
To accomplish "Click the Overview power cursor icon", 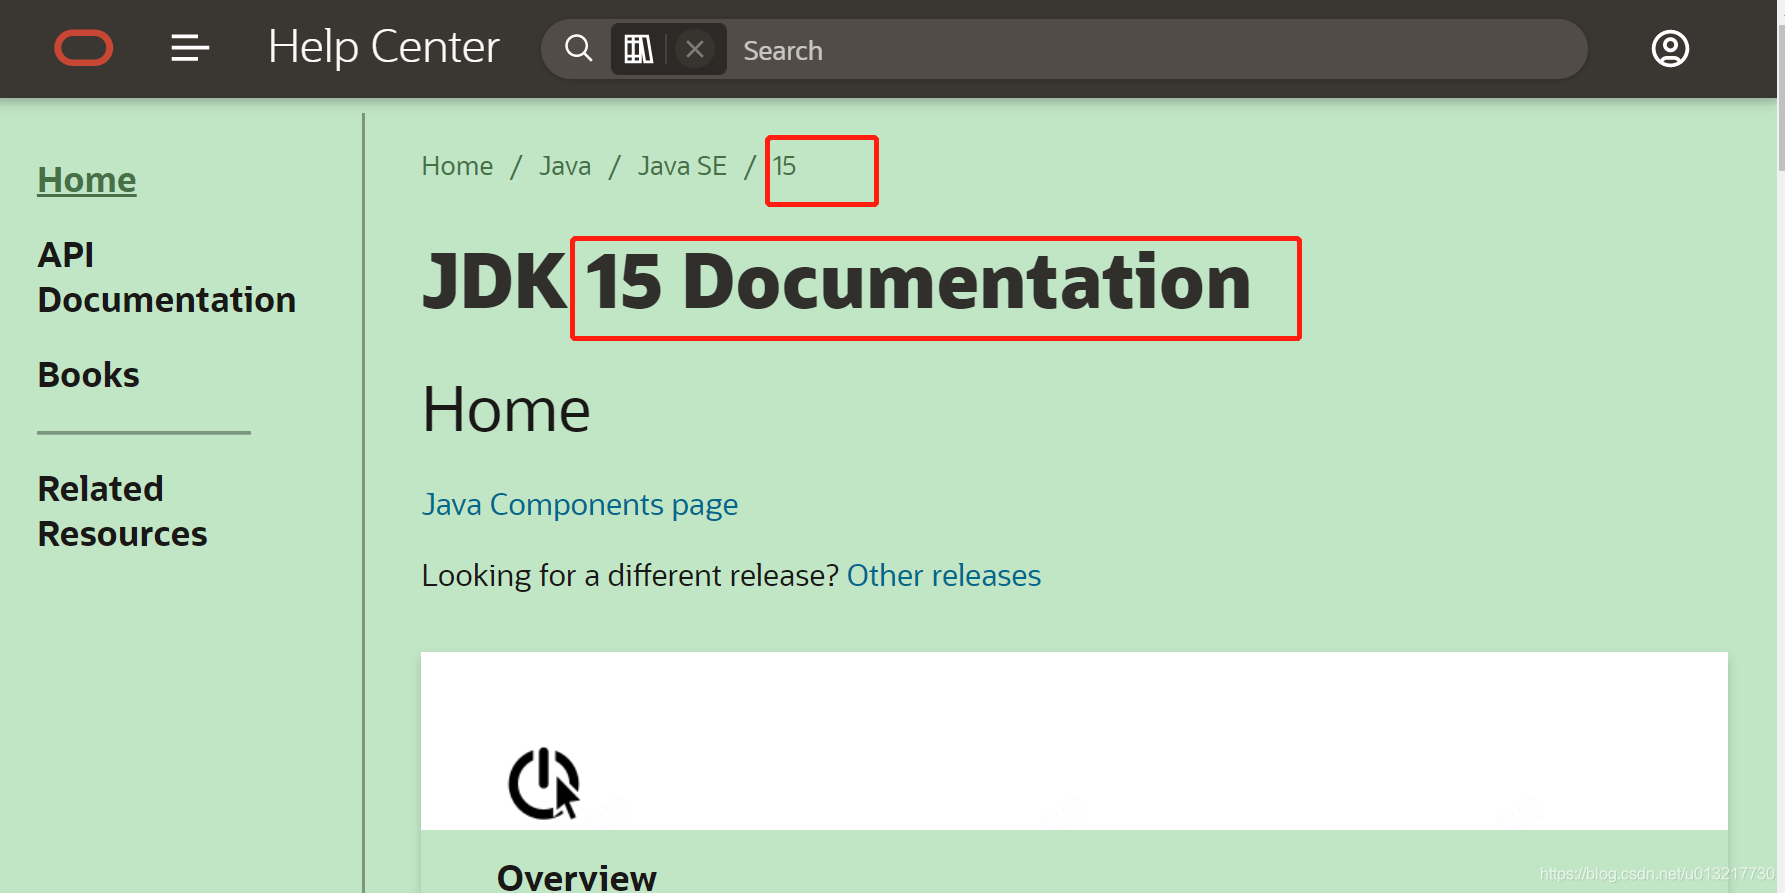I will (x=544, y=783).
